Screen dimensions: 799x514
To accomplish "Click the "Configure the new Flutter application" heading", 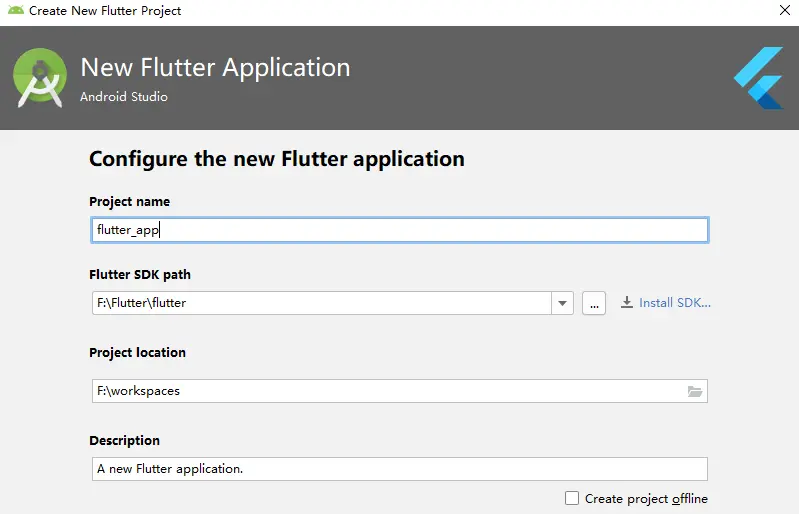I will click(x=277, y=158).
